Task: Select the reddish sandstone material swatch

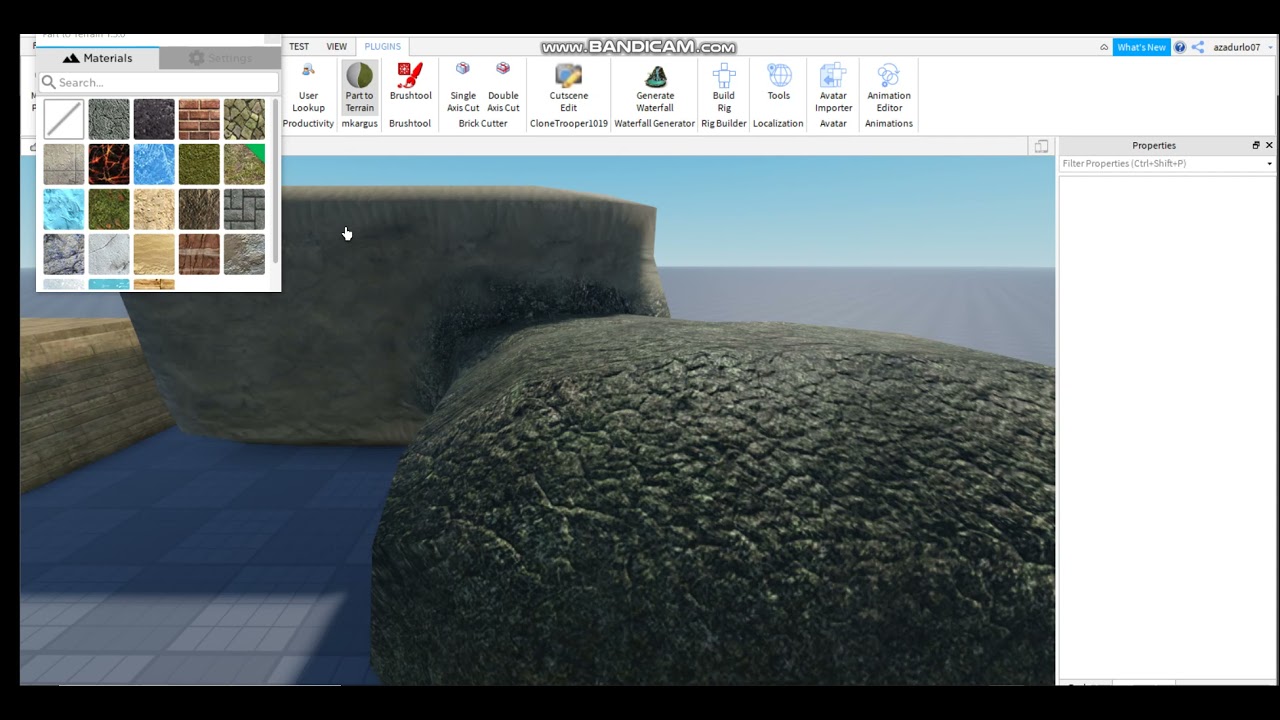Action: pos(199,254)
